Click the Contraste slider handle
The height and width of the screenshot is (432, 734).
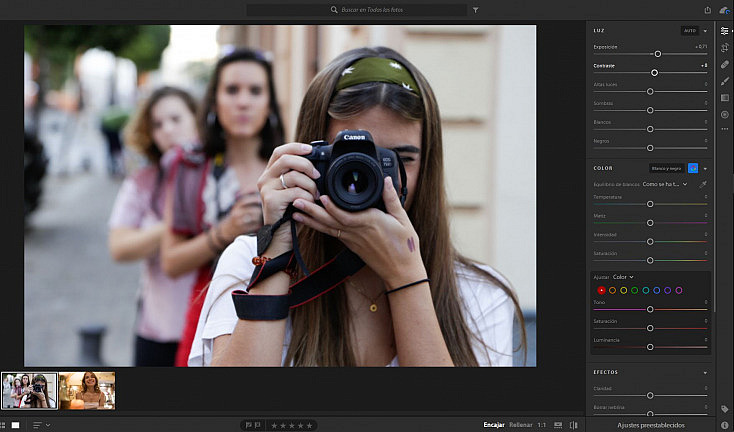pyautogui.click(x=654, y=73)
